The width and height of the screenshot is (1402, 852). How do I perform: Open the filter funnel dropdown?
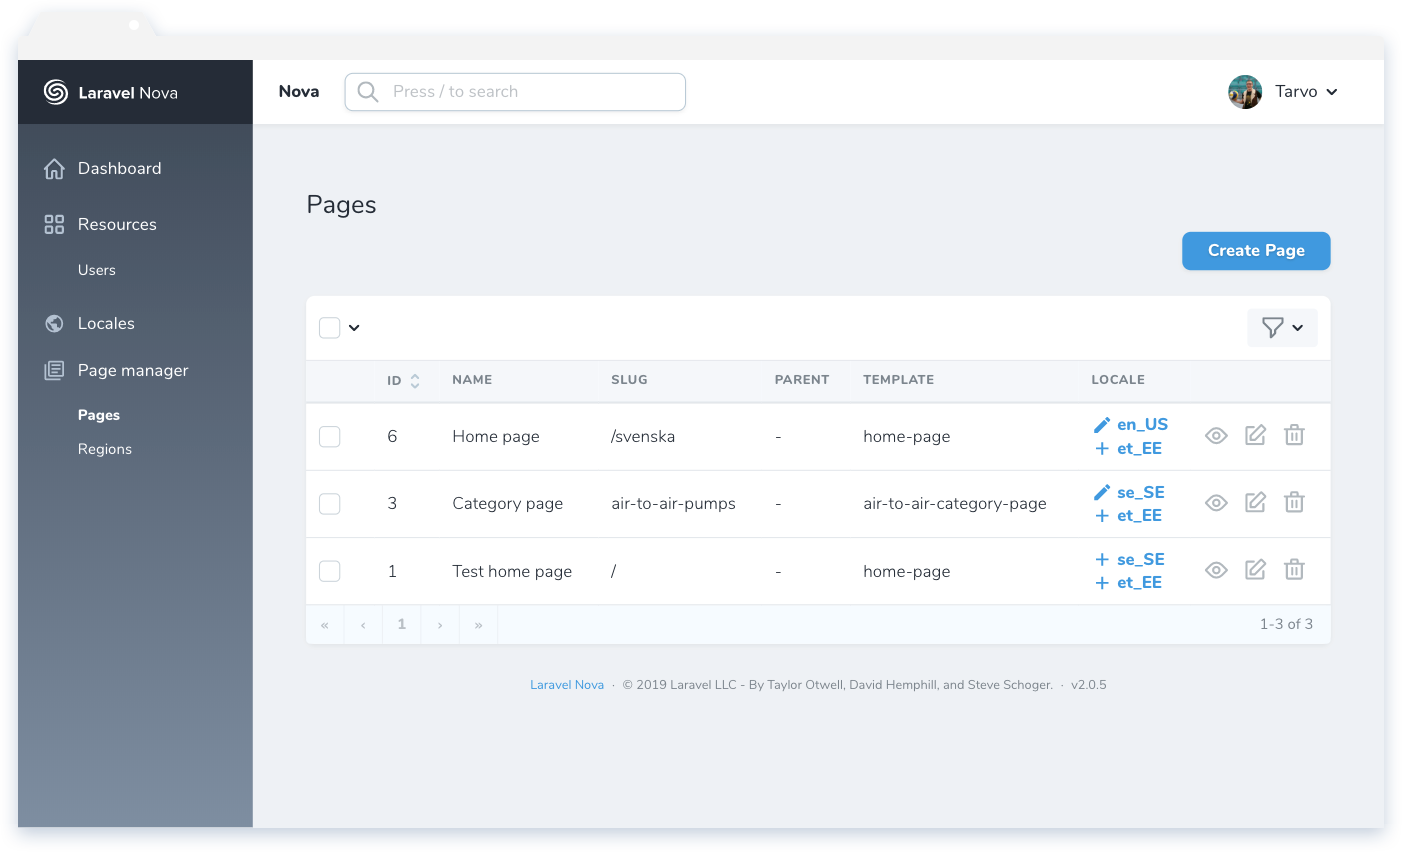point(1282,328)
